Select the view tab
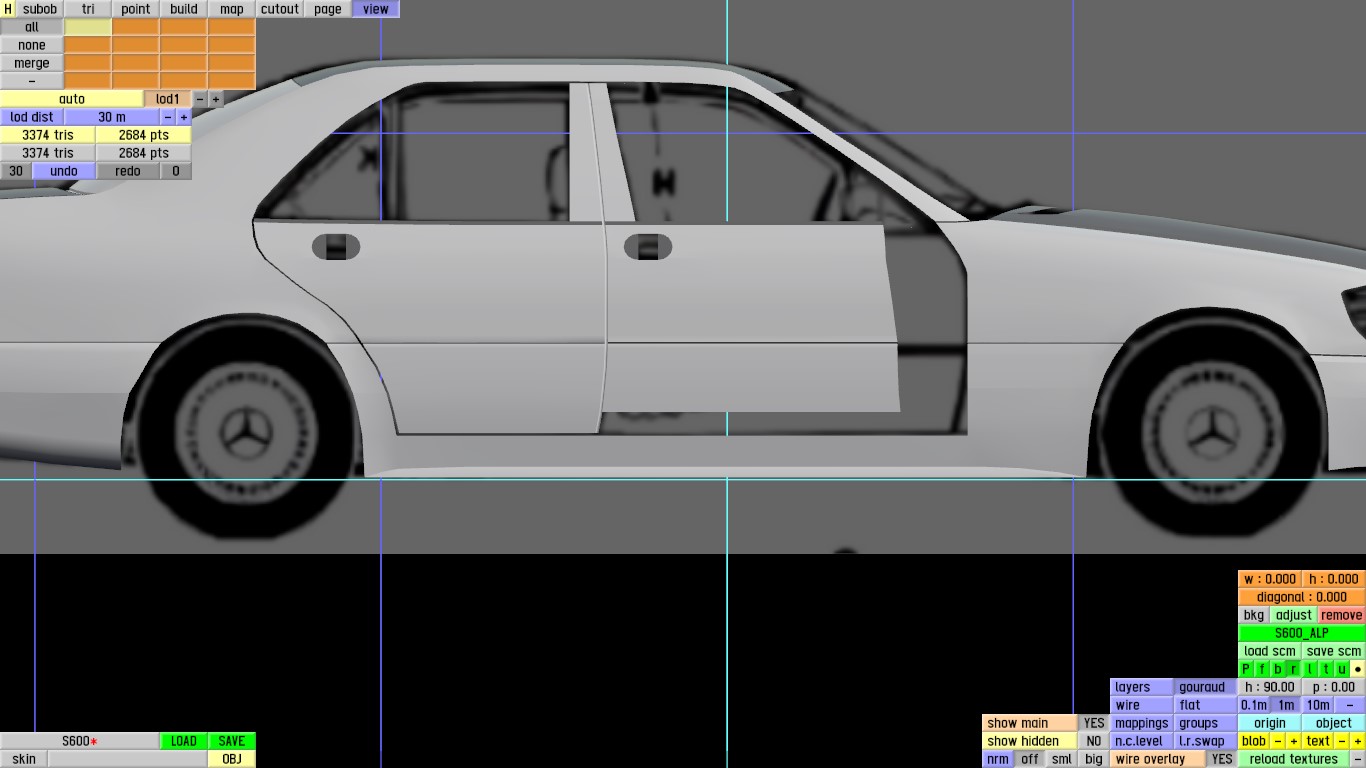Screen dimensions: 1366x768 coord(376,9)
